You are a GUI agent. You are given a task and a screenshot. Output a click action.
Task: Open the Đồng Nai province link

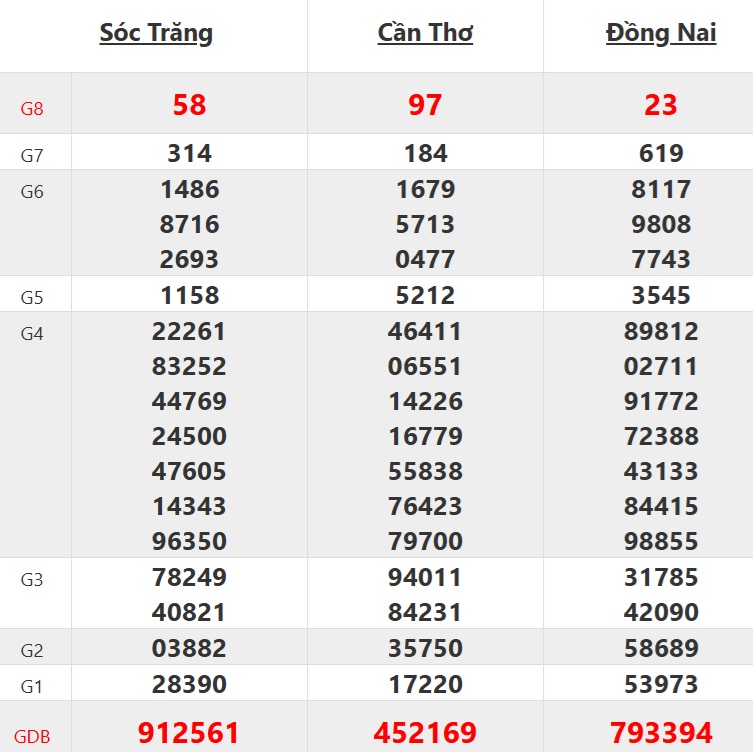coord(661,33)
